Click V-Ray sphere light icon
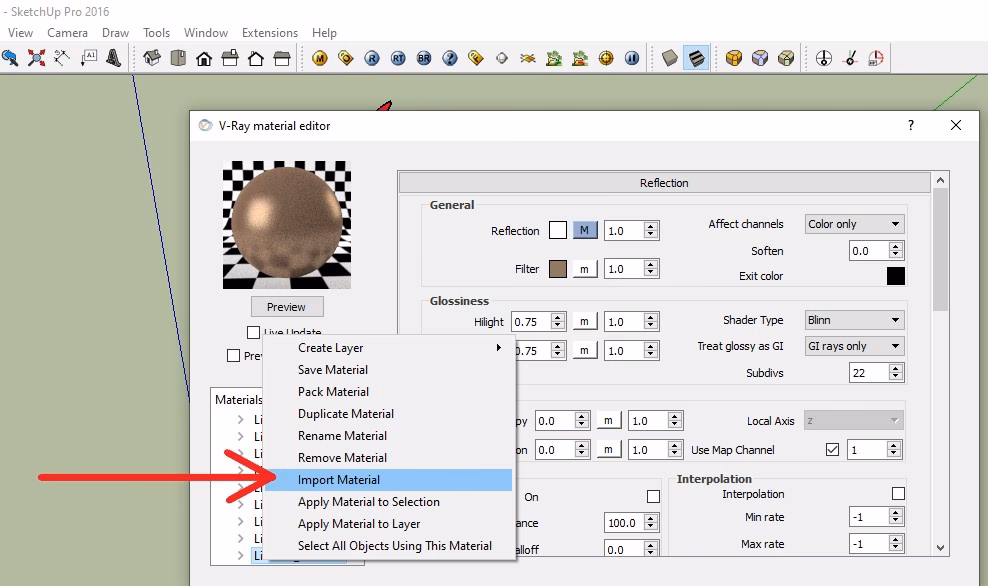 click(502, 59)
